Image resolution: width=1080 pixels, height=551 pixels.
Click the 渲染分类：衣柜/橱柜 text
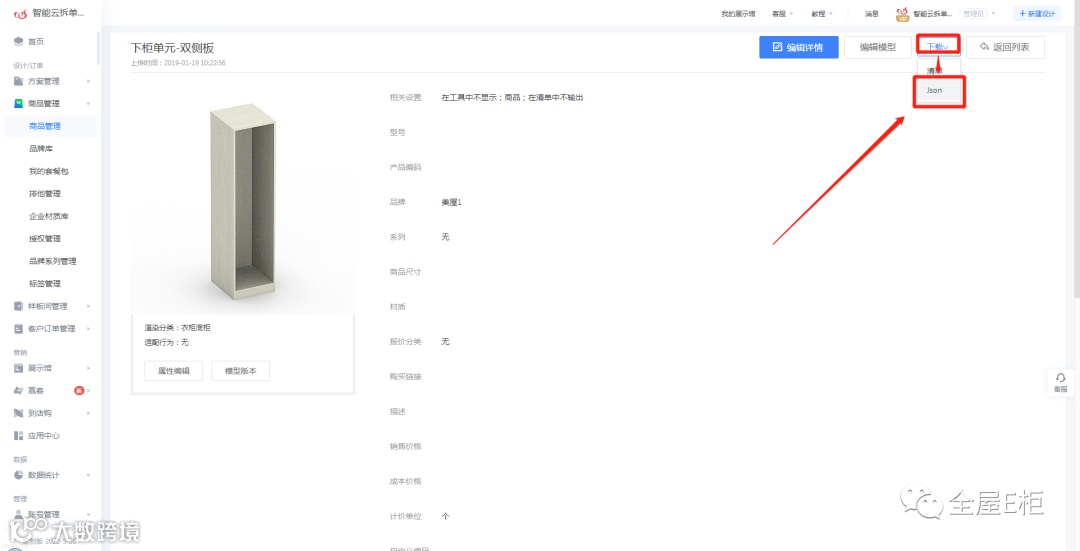click(177, 328)
